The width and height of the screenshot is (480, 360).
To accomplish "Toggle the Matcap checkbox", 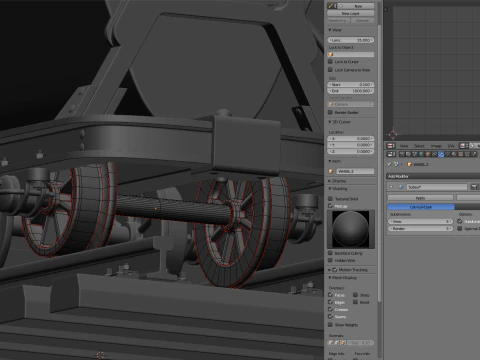I will click(330, 206).
